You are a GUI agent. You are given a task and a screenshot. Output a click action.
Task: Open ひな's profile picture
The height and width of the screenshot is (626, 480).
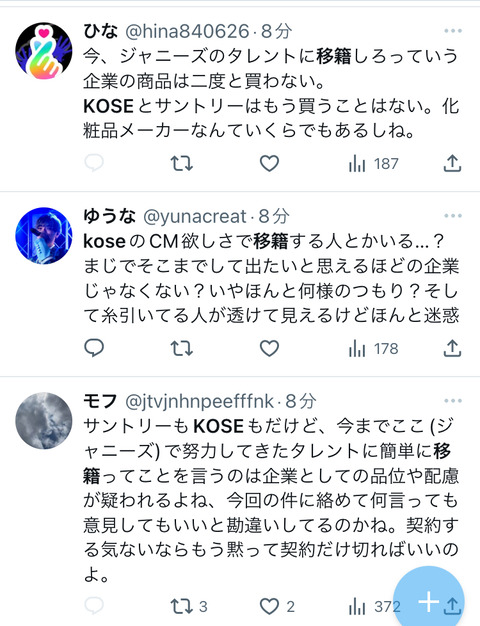pyautogui.click(x=44, y=51)
